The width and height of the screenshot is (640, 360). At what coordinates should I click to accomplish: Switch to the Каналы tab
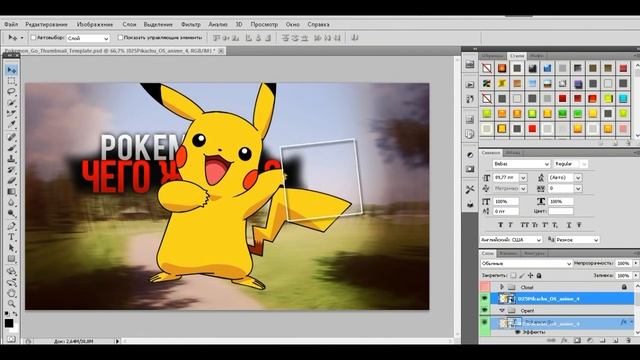click(x=509, y=253)
